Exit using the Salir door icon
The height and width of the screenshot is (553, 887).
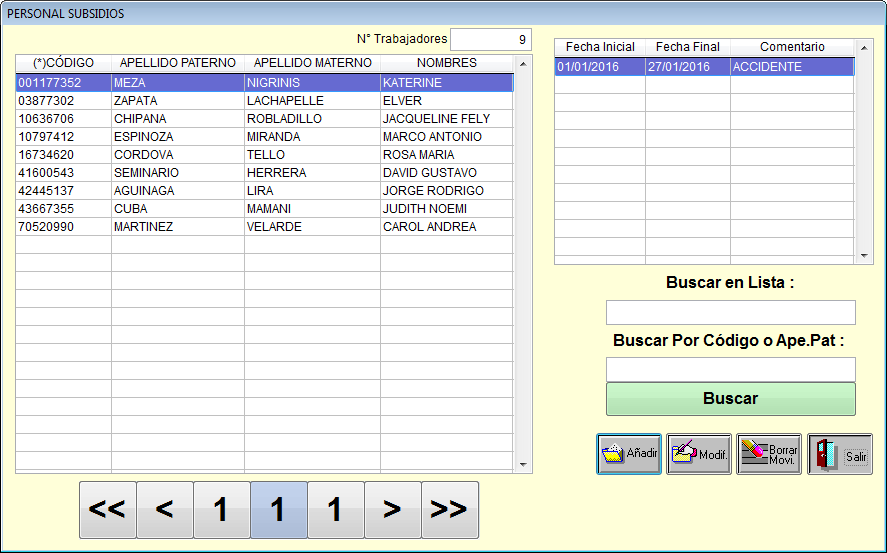point(840,454)
